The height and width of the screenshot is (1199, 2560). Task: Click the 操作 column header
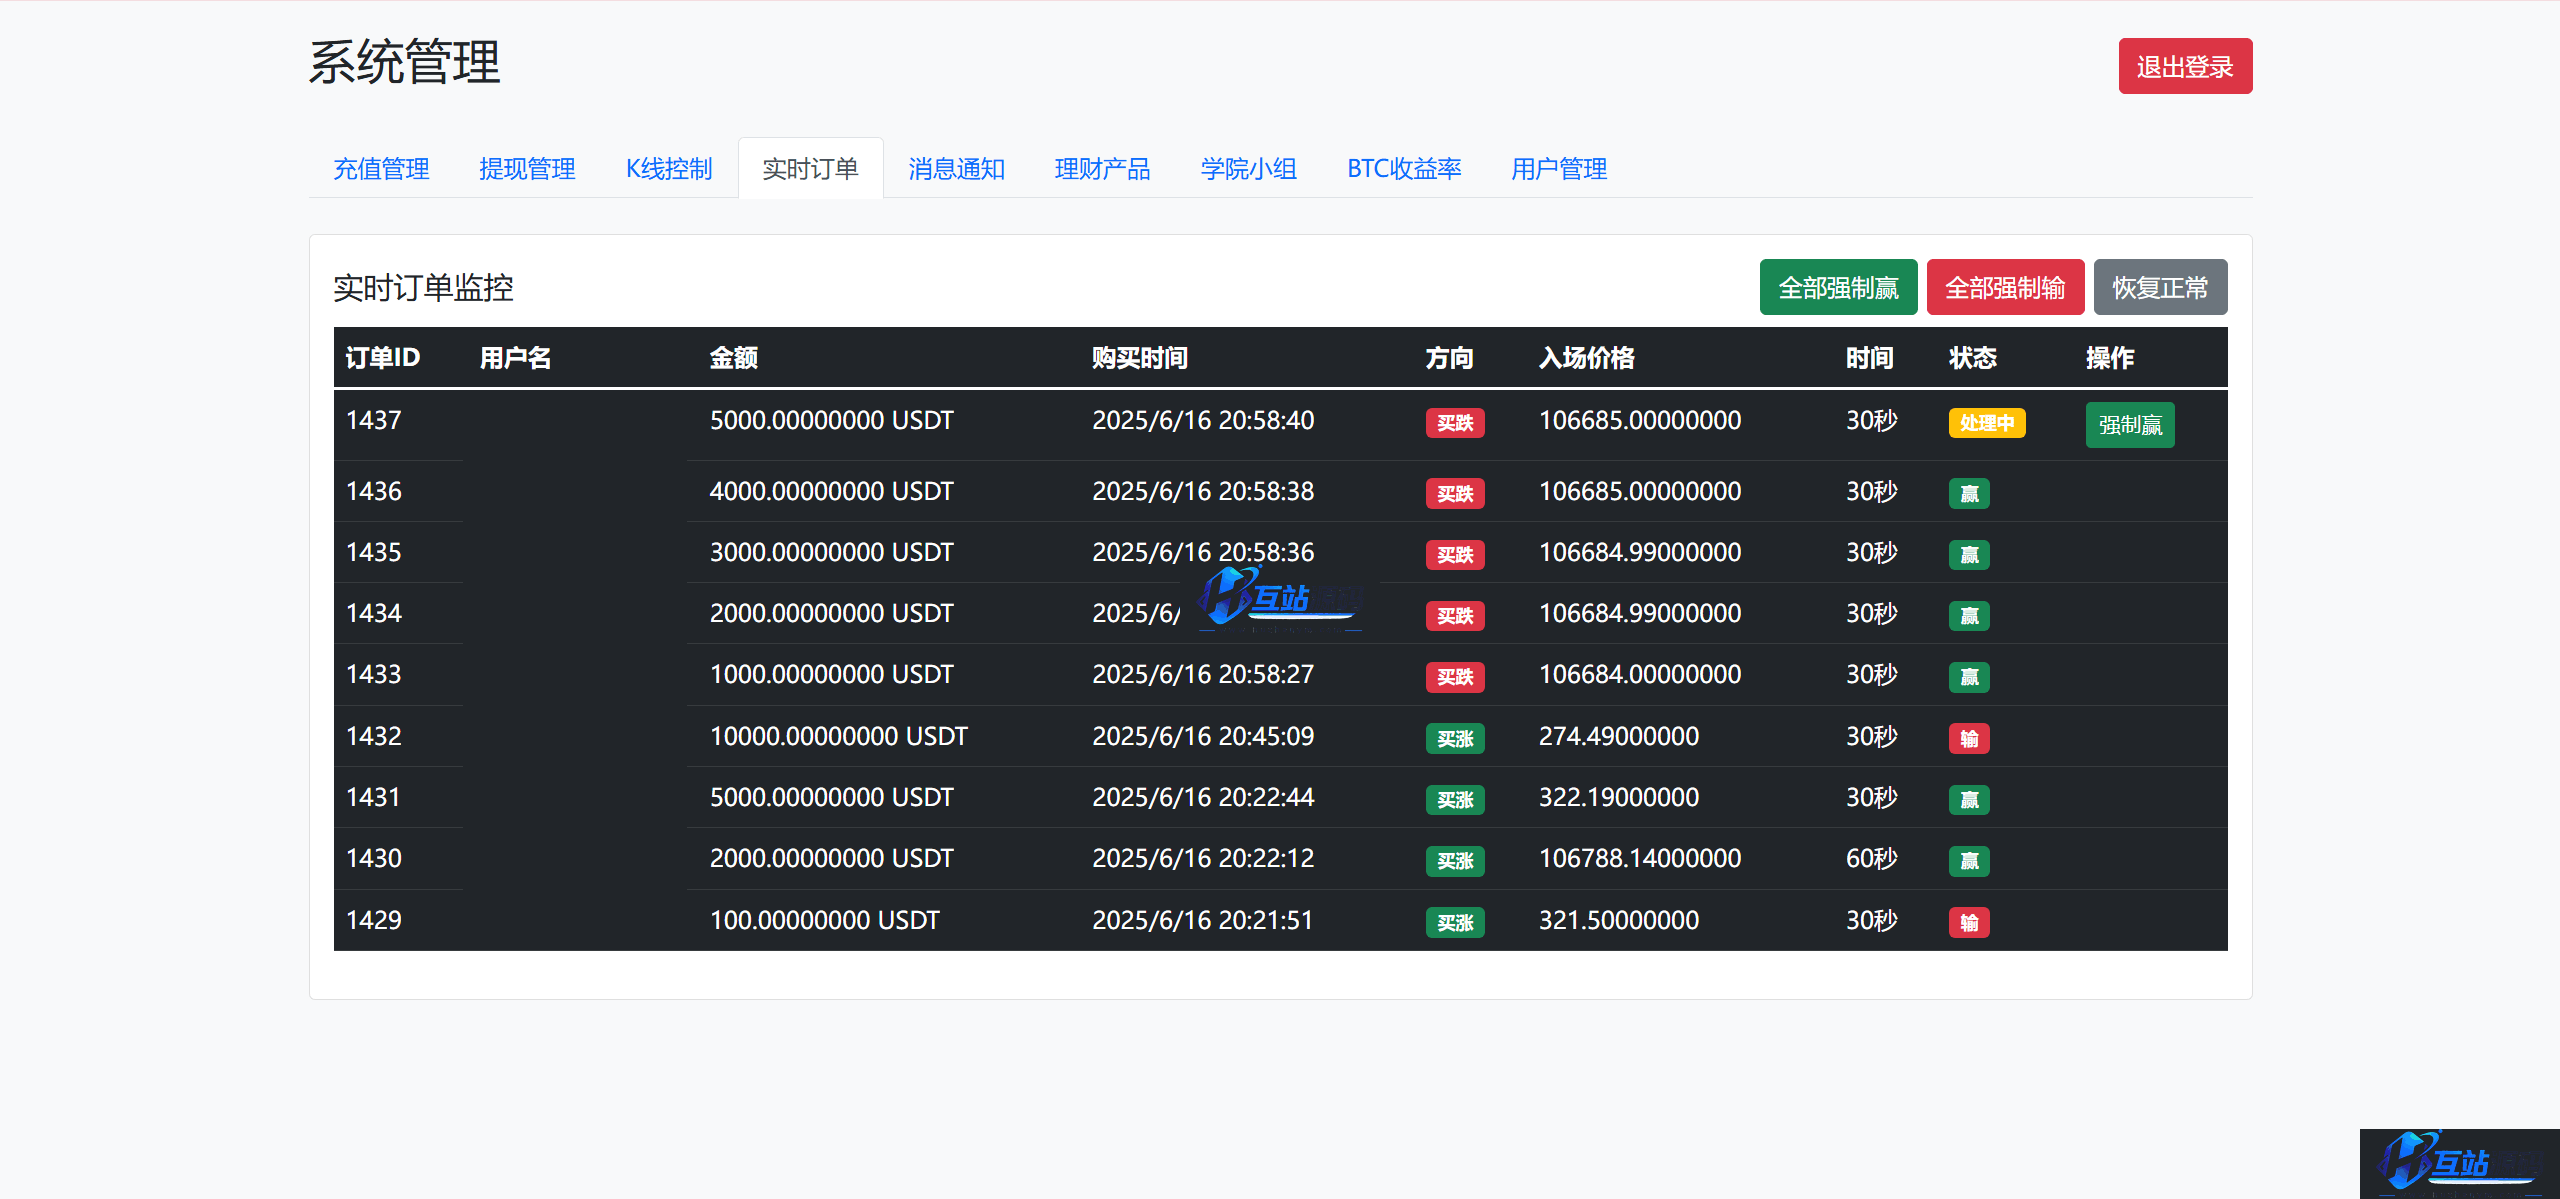(2110, 357)
